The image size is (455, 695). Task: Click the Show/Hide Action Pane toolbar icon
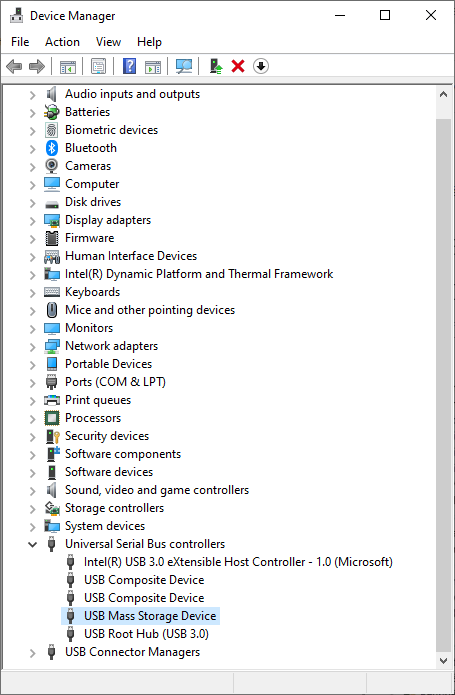click(x=153, y=66)
